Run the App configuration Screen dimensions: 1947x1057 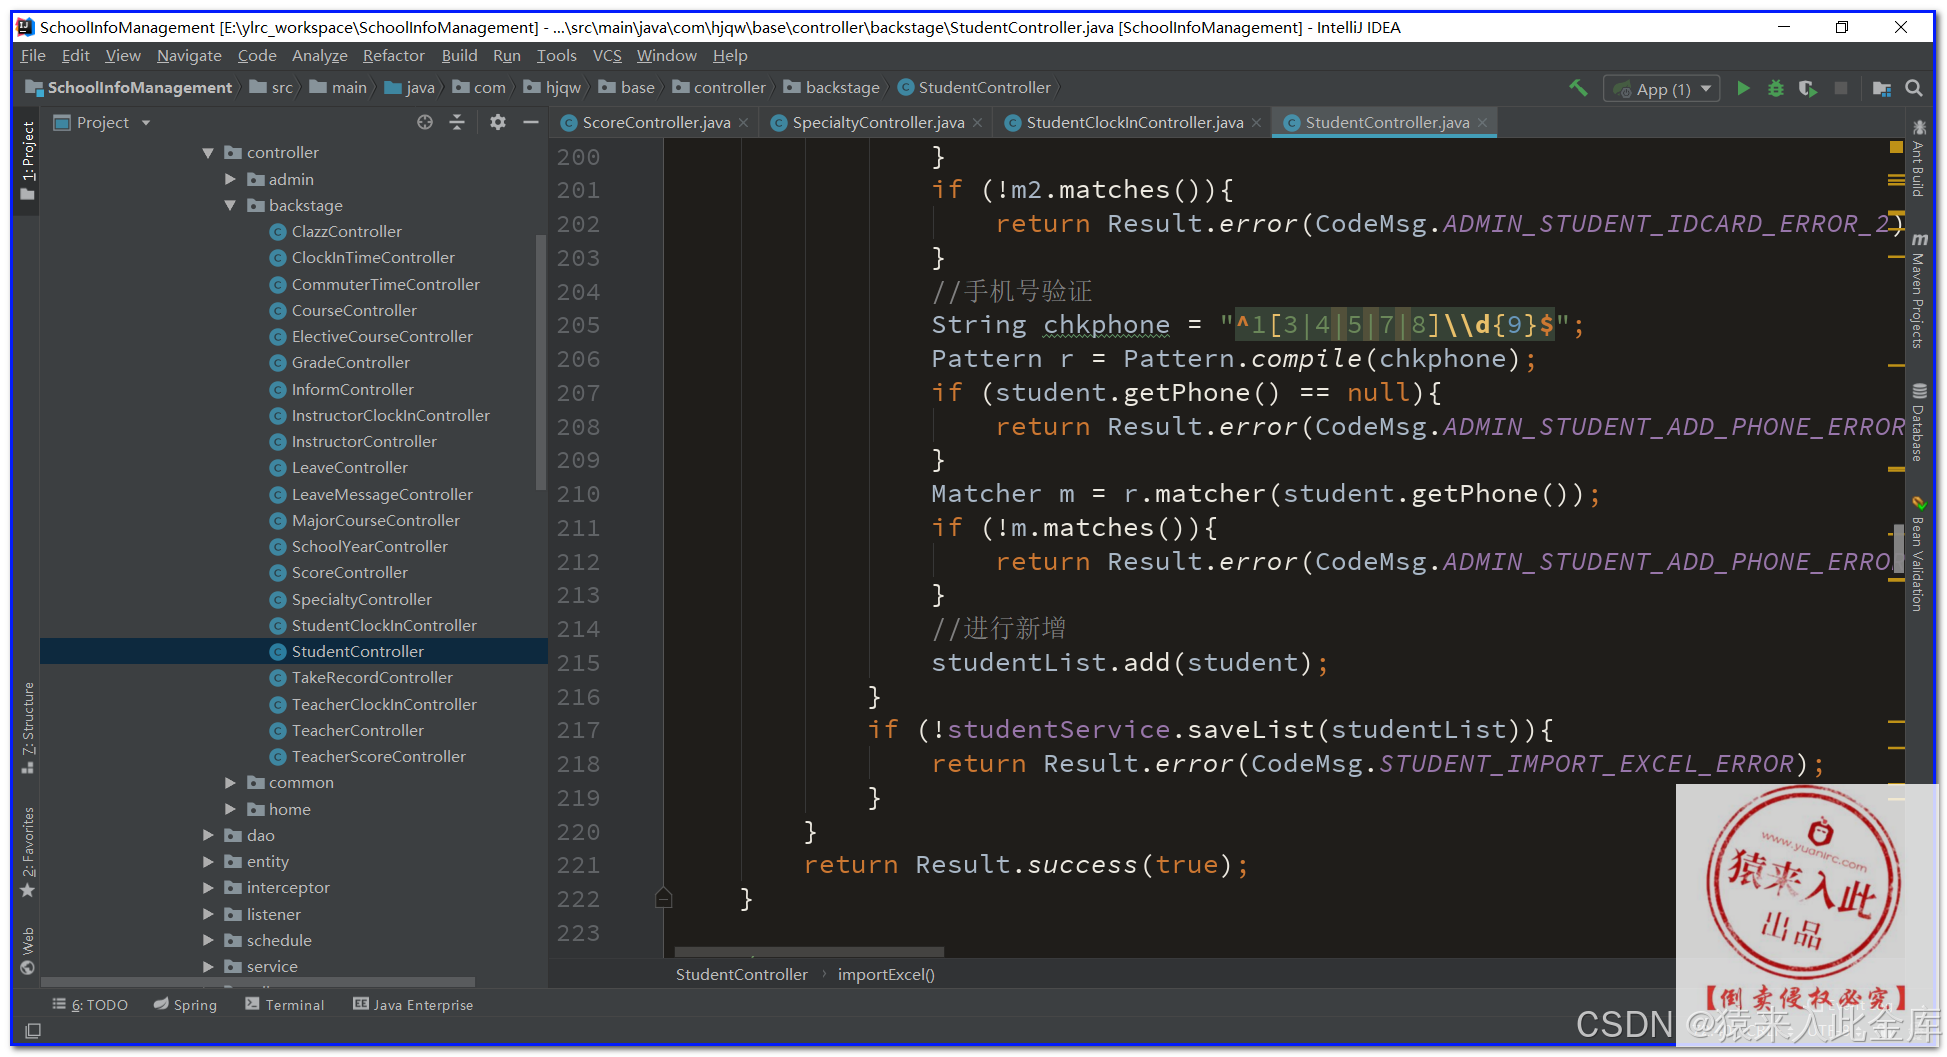(x=1743, y=88)
